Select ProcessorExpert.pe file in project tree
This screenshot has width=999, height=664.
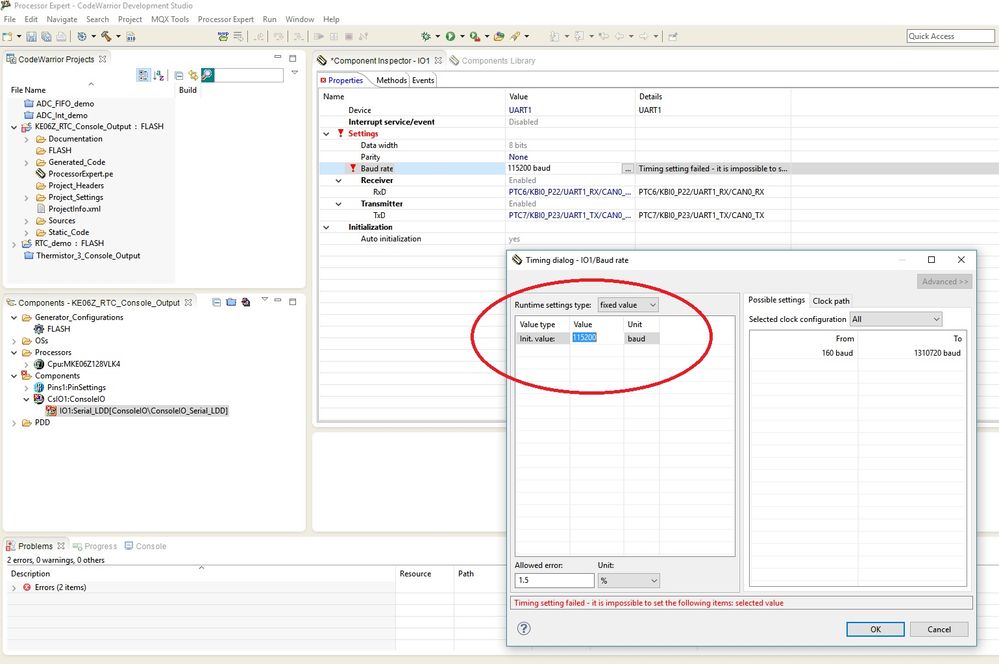80,173
